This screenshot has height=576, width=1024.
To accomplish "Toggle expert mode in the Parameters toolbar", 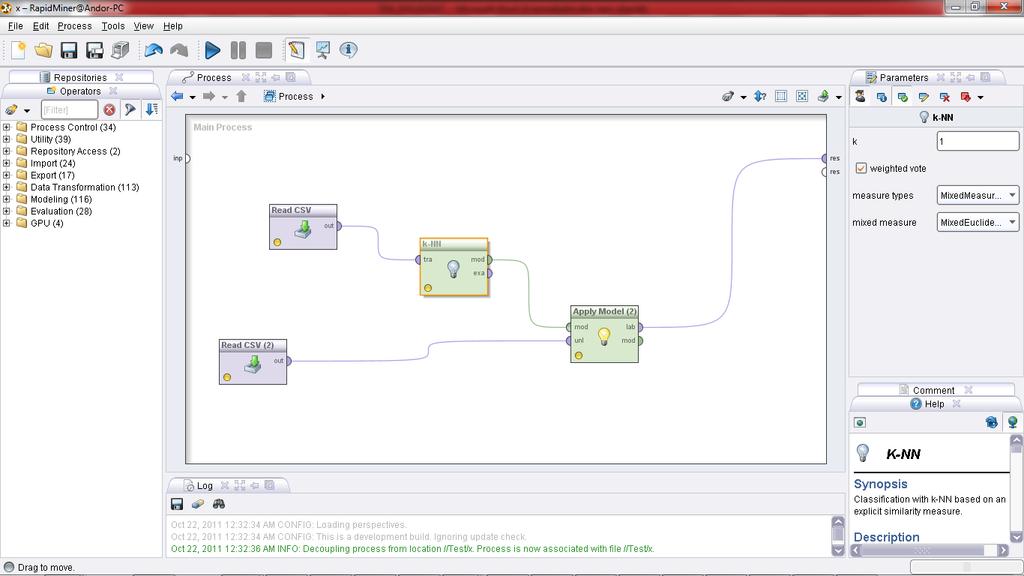I will click(861, 97).
